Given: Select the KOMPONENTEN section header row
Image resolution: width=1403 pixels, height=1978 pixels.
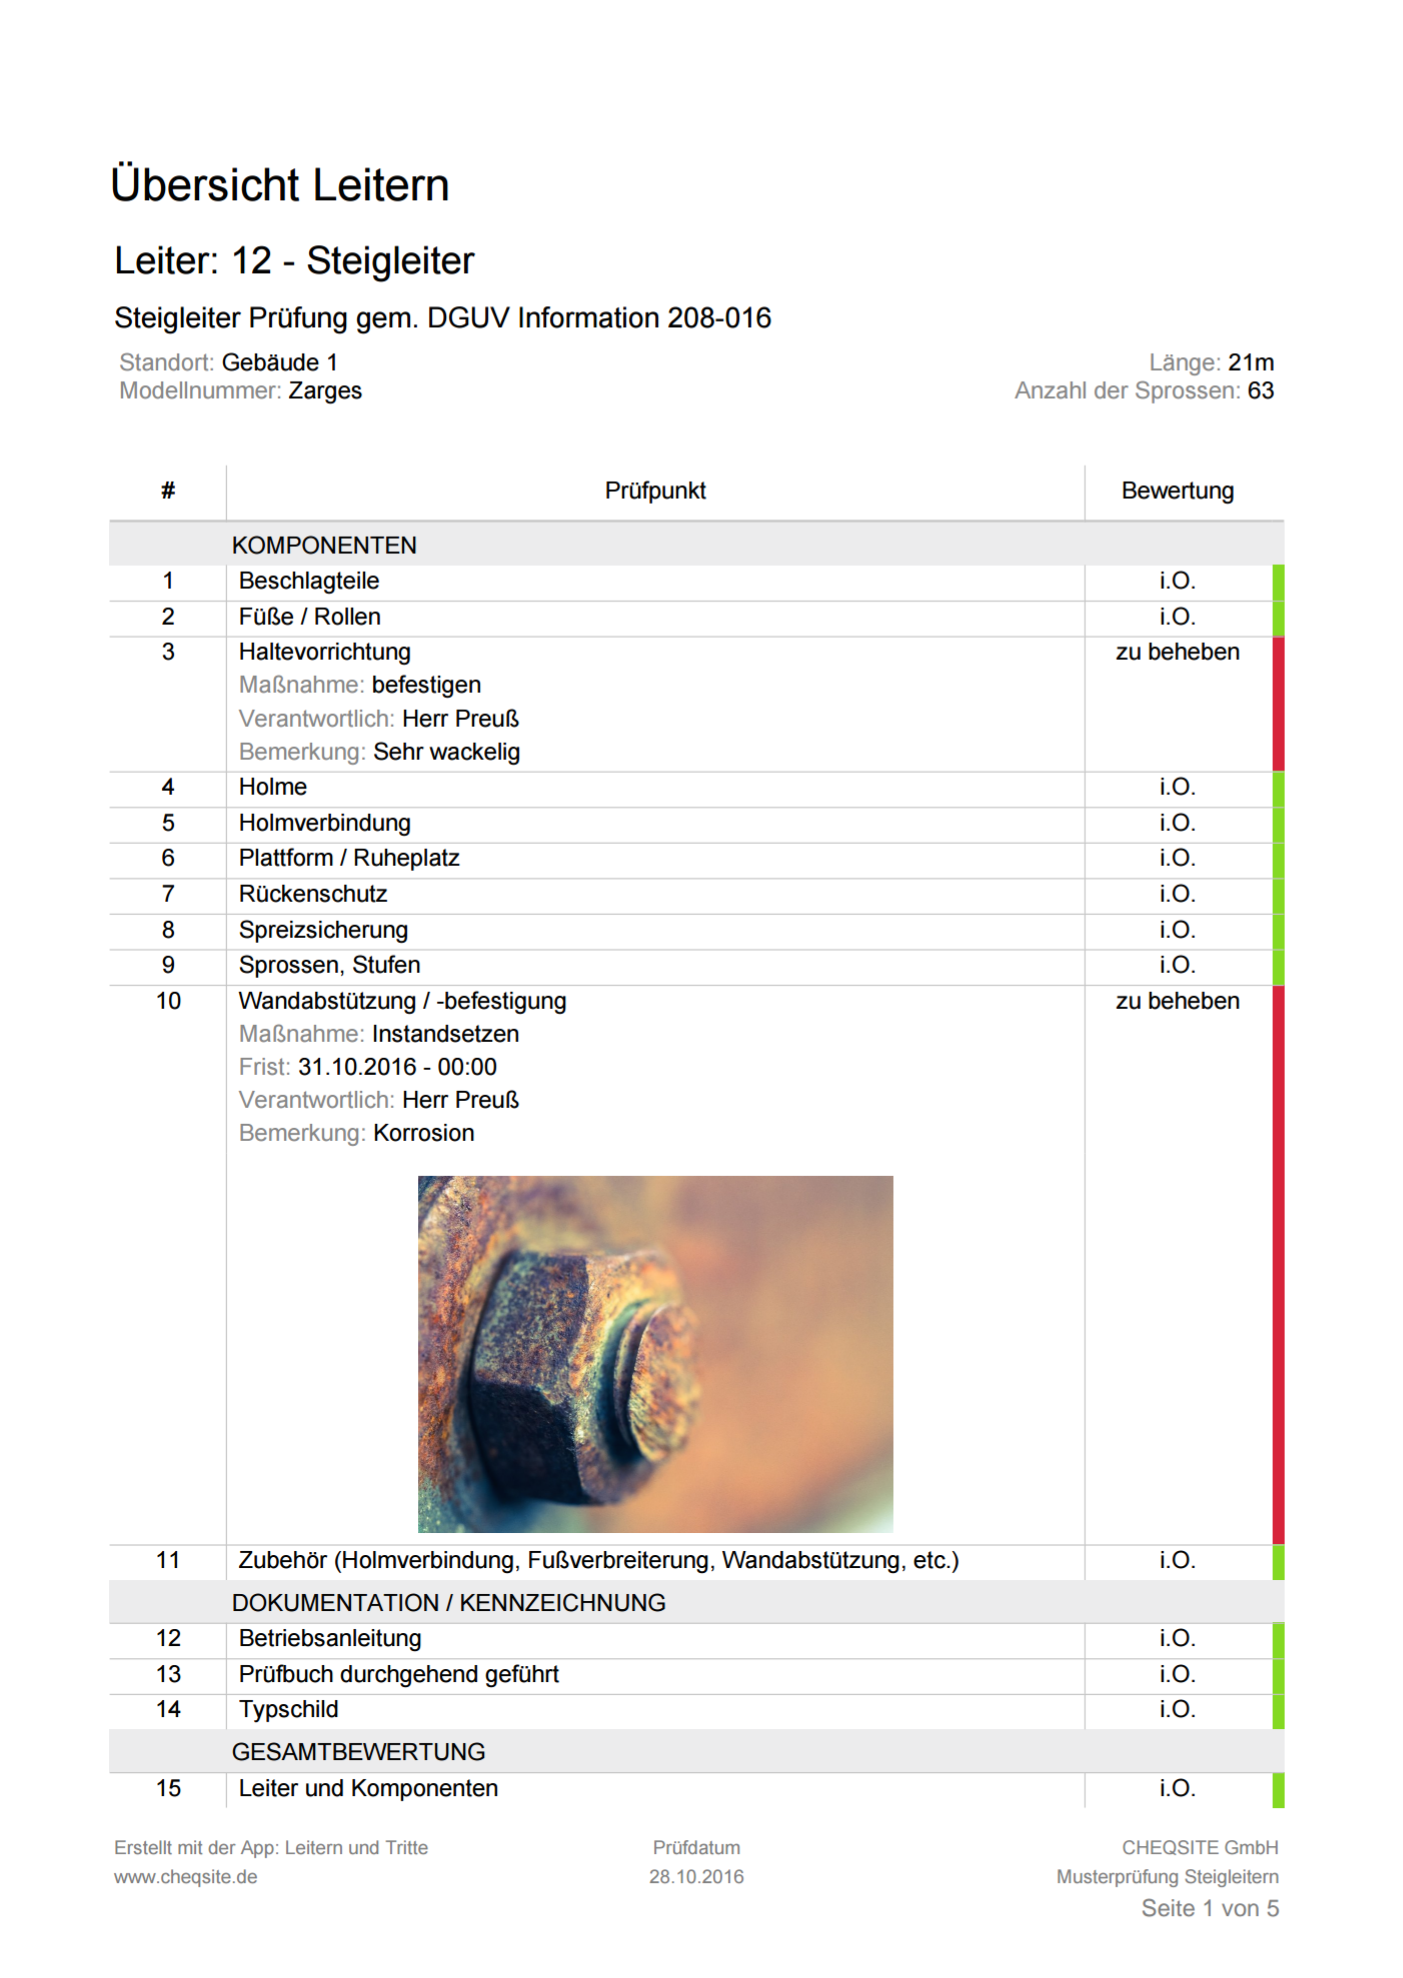Looking at the screenshot, I should [x=324, y=545].
